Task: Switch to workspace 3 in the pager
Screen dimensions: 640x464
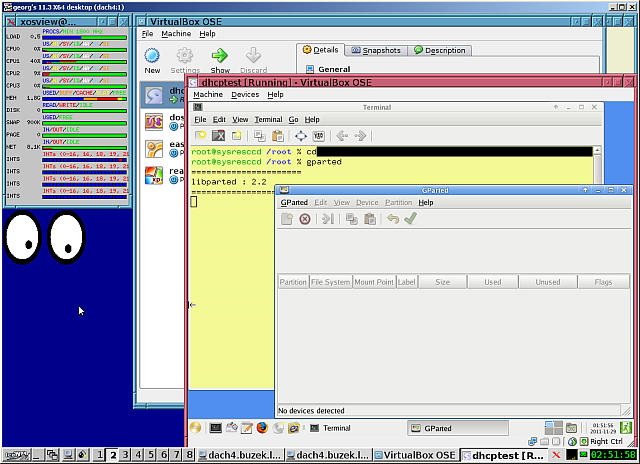Action: (x=125, y=455)
